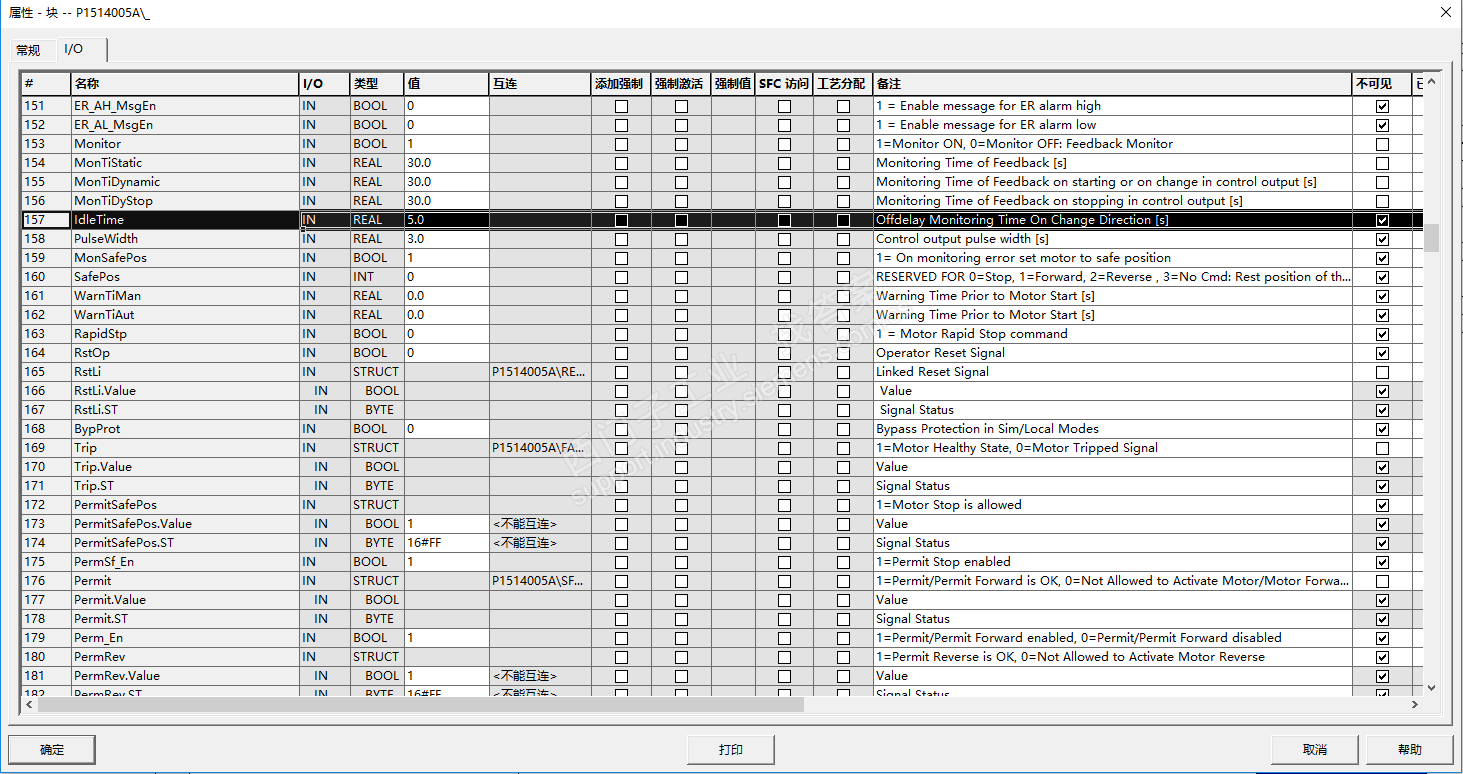Click the IdleTime value 5.0 cell

pos(446,220)
